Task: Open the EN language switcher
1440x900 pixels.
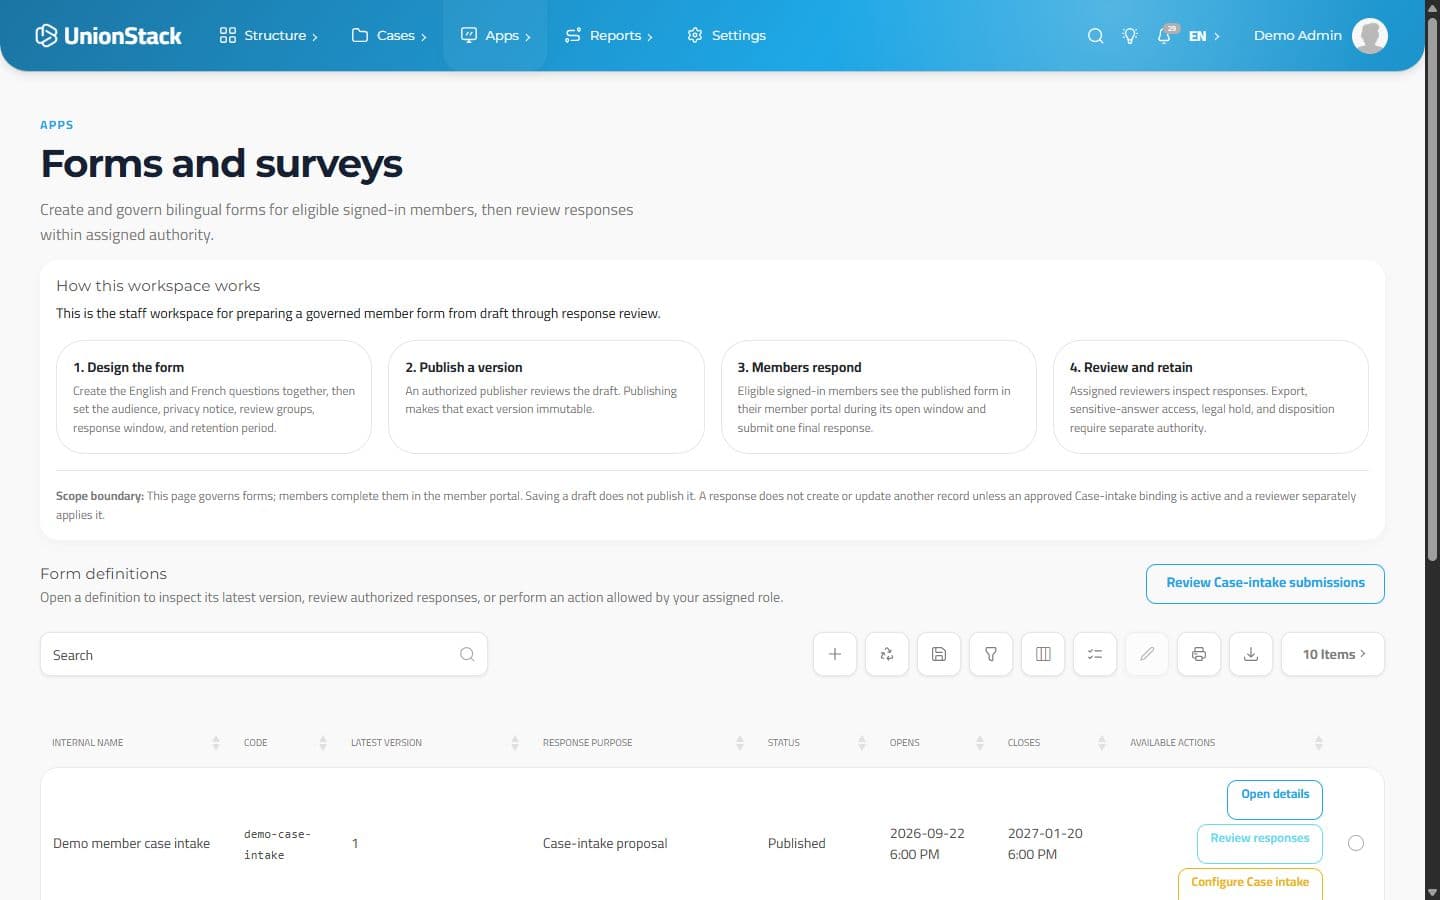Action: pyautogui.click(x=1204, y=36)
